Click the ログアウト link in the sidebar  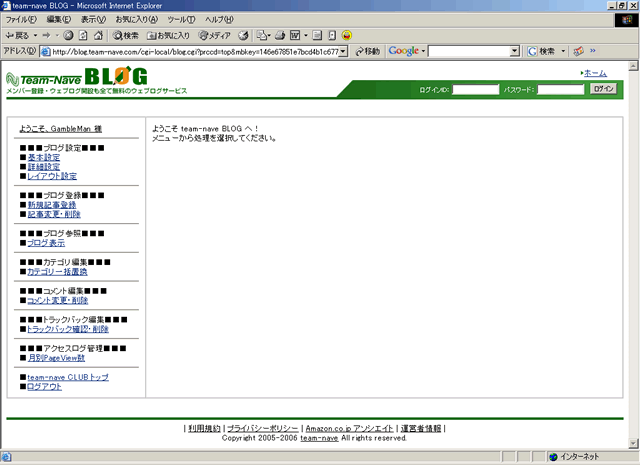[44, 386]
